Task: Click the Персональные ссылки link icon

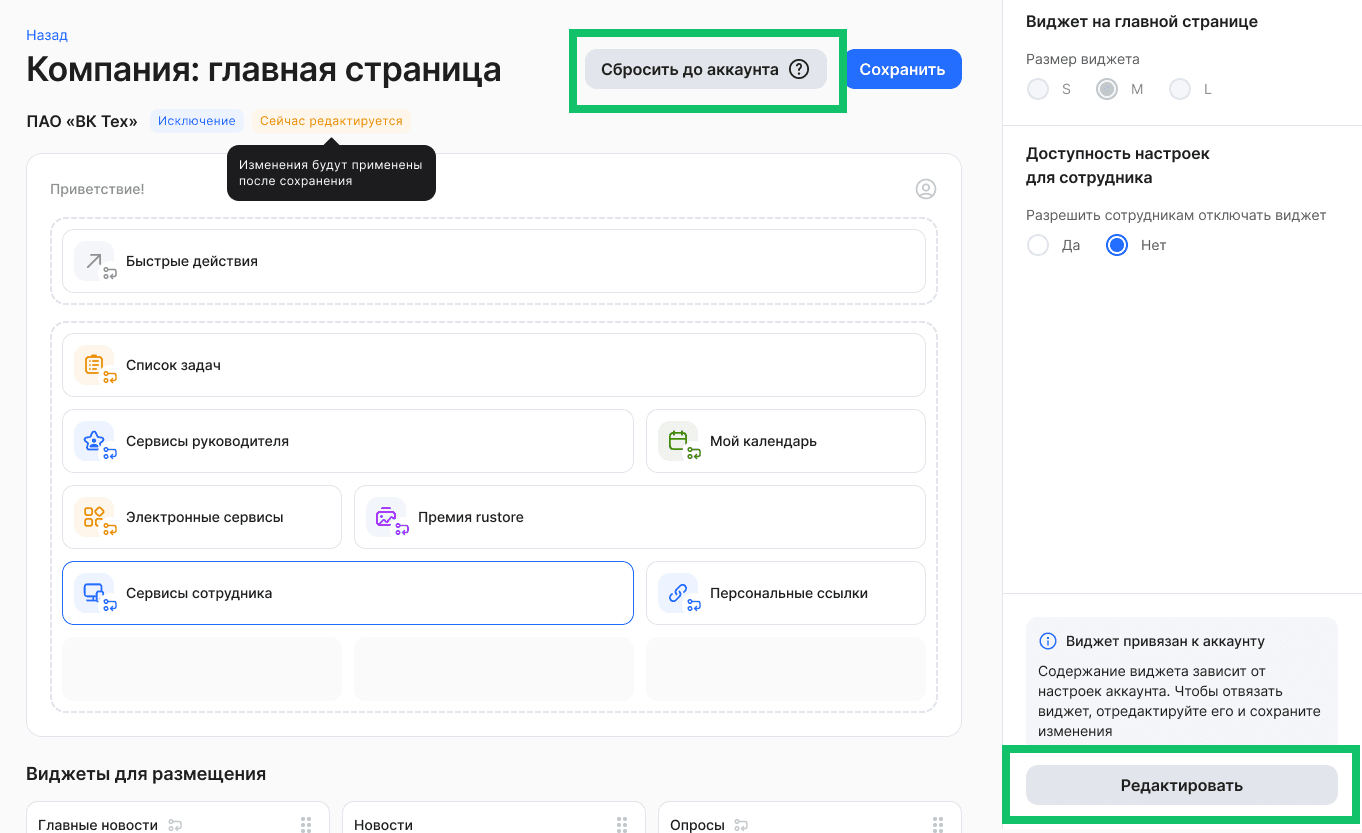Action: click(678, 593)
